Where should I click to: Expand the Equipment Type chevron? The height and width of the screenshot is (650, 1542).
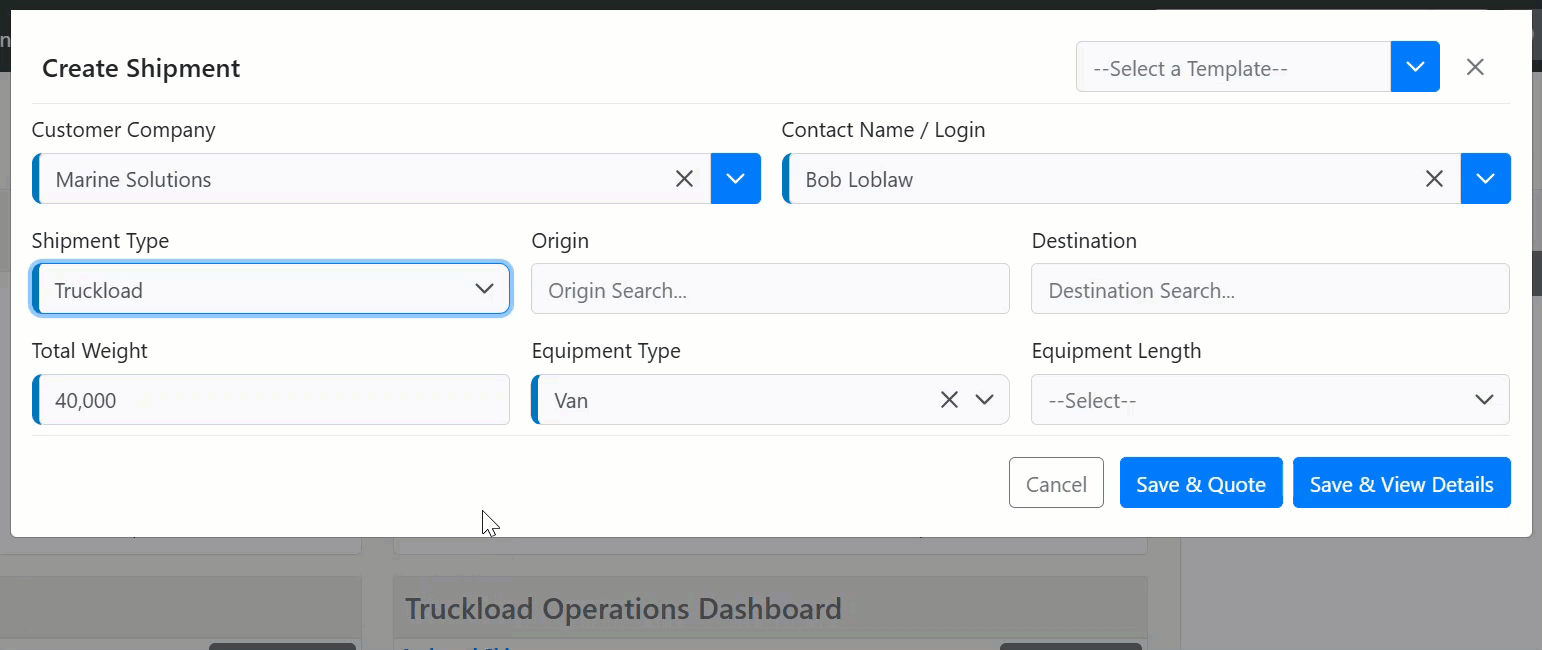click(985, 400)
